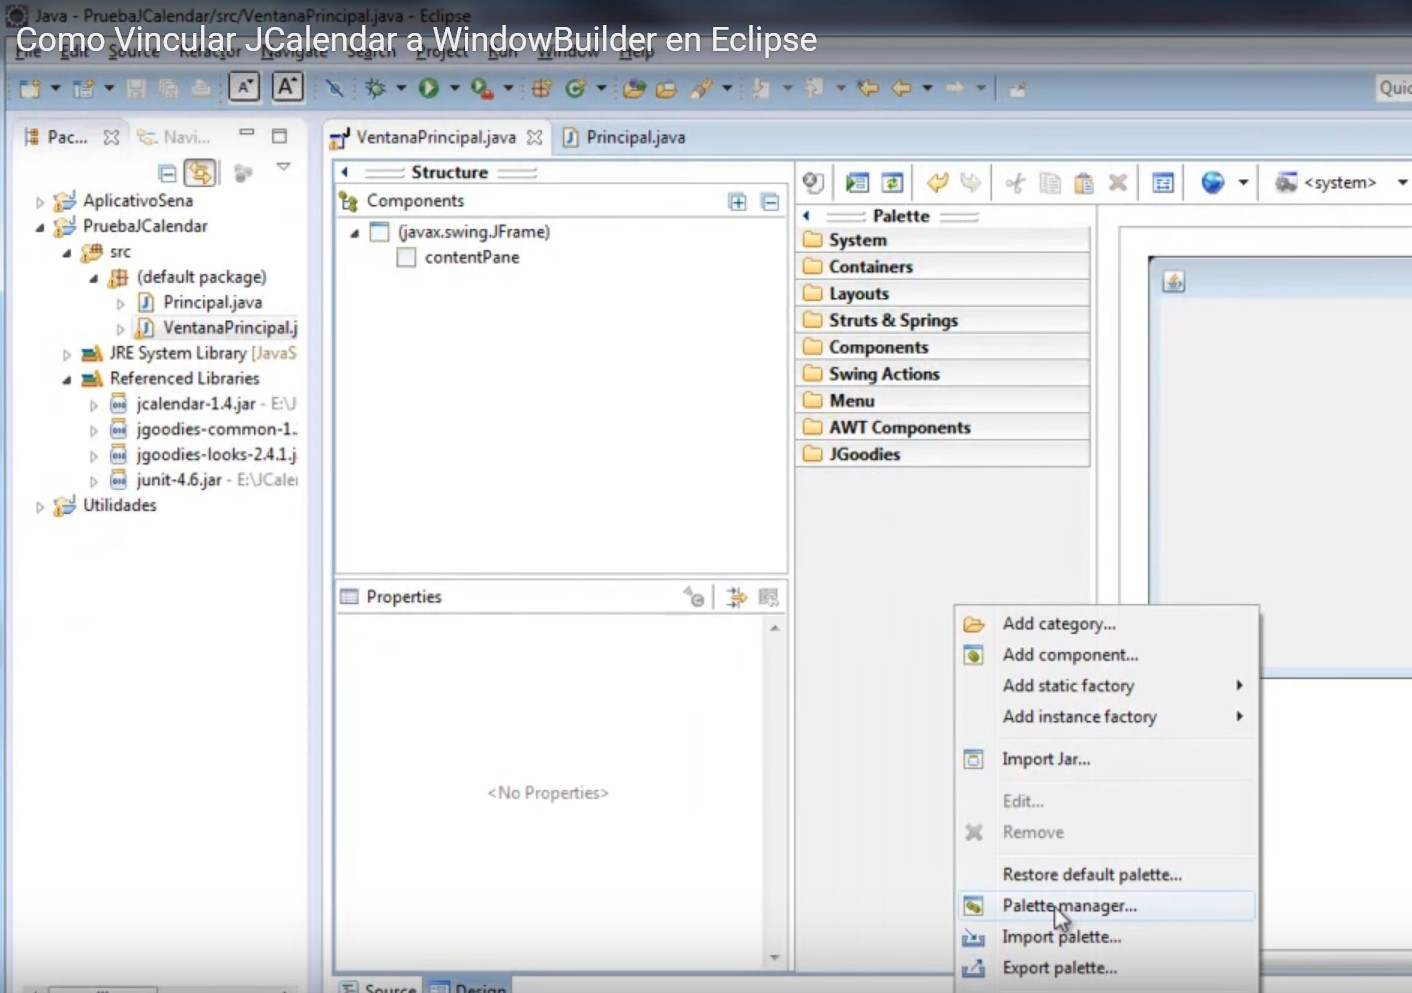Click Collapse All in Package Explorer

click(167, 173)
